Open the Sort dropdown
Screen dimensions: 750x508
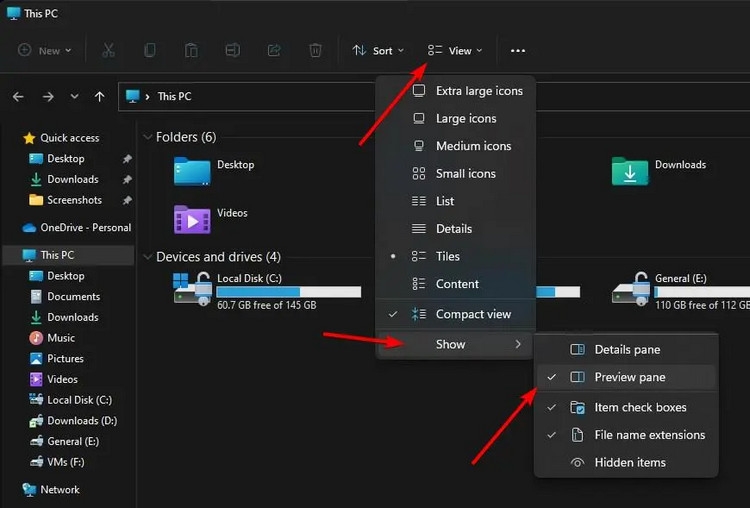(x=378, y=51)
